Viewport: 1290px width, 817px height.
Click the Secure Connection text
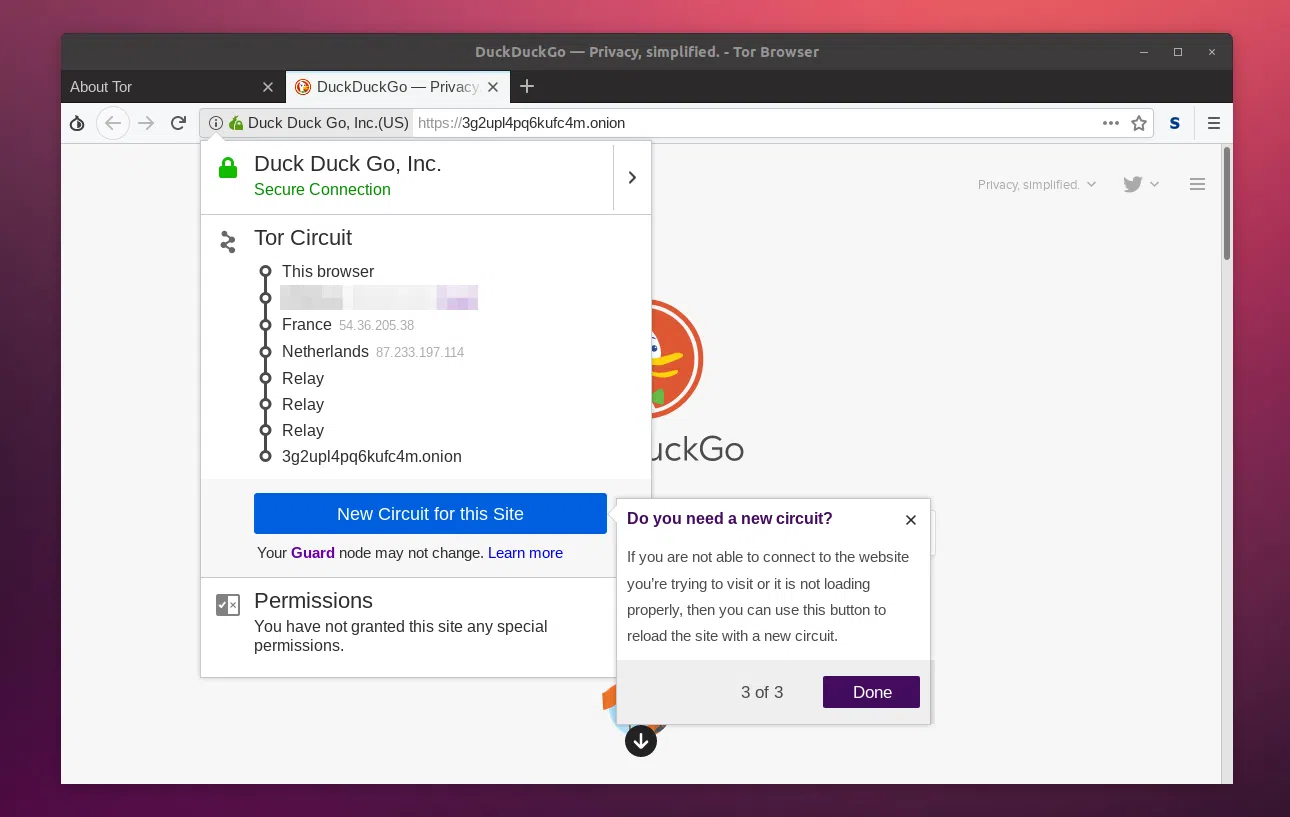click(x=322, y=189)
